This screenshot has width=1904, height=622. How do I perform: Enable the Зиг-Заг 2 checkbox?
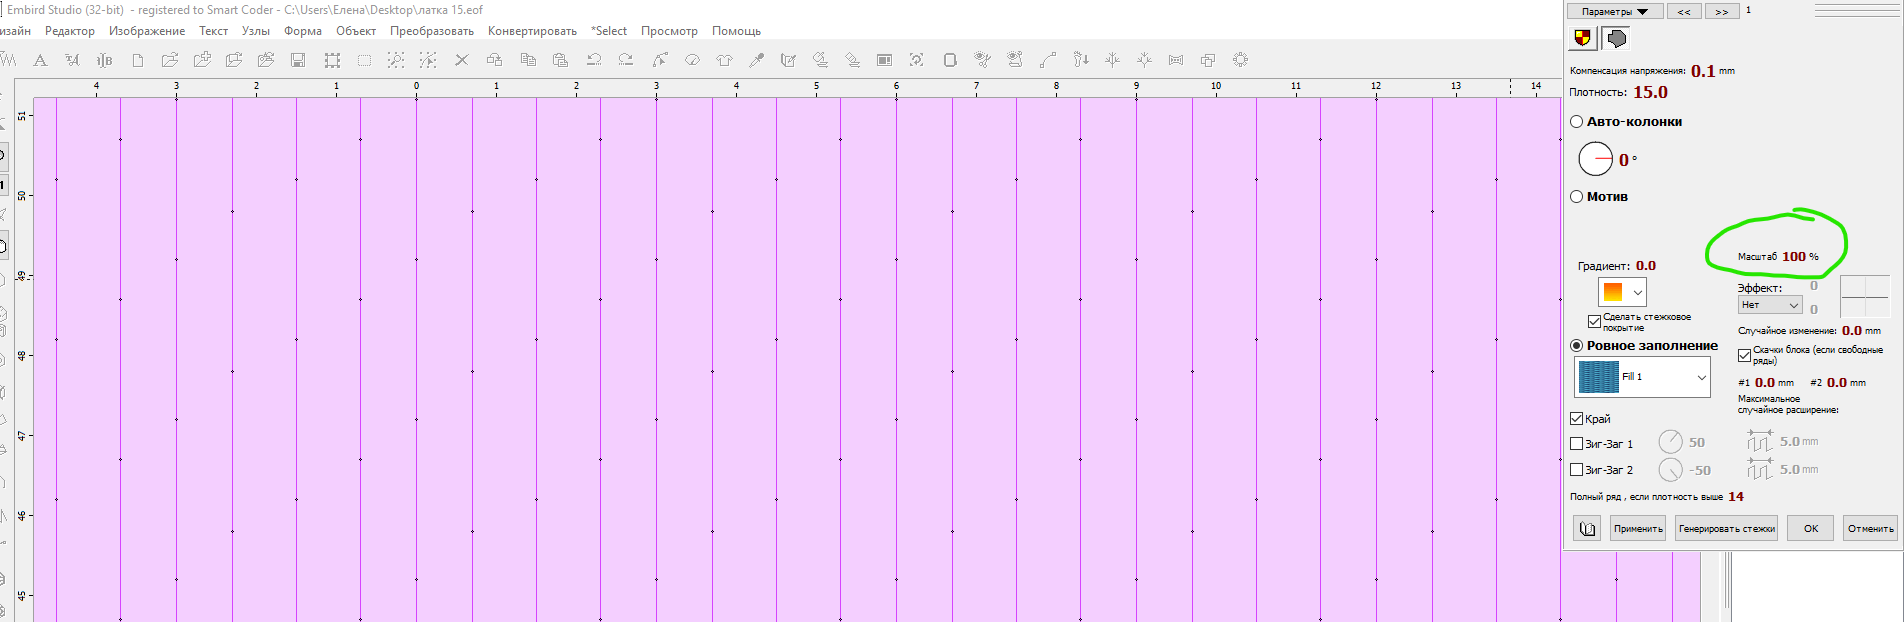[1576, 470]
